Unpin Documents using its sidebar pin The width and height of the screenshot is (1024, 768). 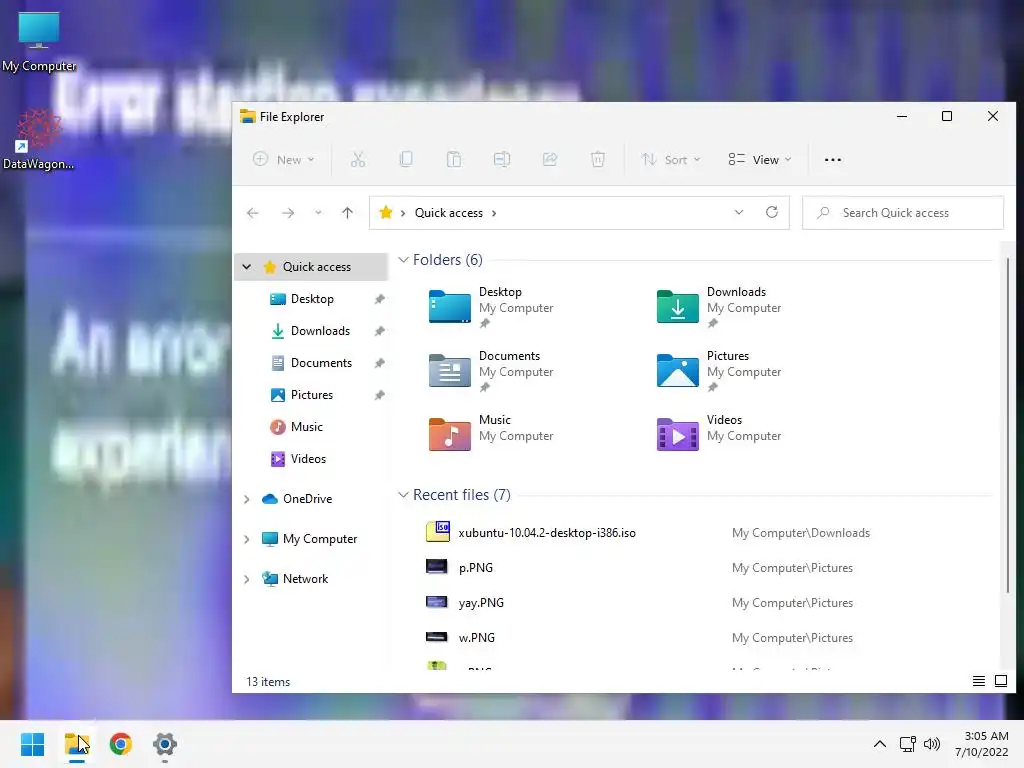[379, 363]
